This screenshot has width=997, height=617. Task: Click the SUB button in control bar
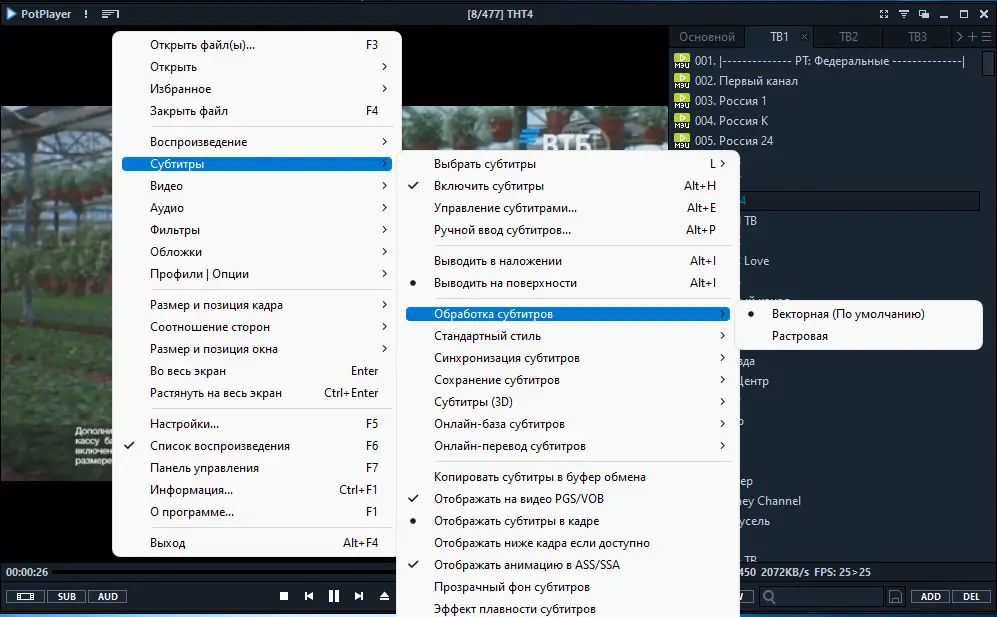click(66, 596)
